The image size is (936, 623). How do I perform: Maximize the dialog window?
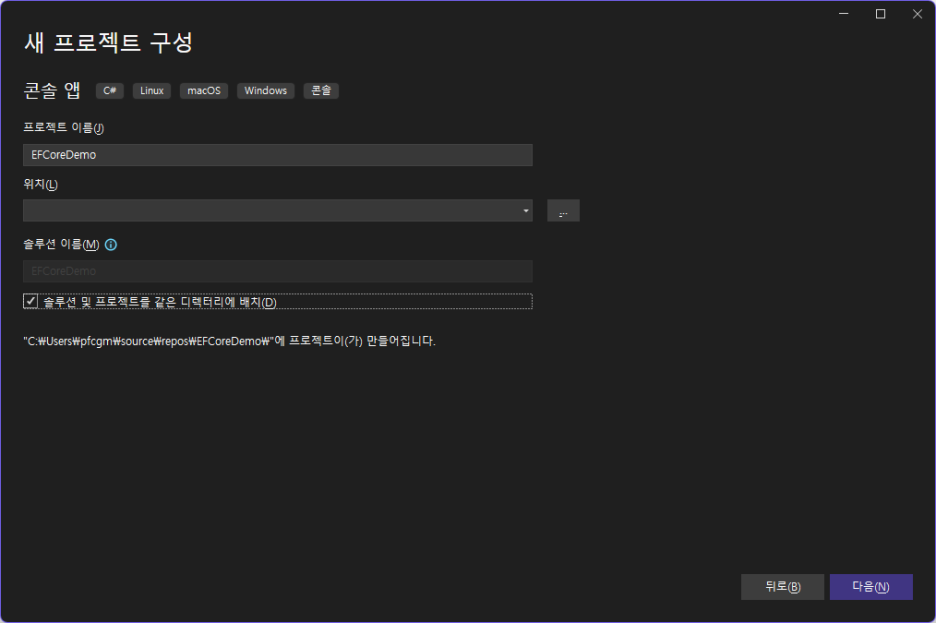point(880,14)
